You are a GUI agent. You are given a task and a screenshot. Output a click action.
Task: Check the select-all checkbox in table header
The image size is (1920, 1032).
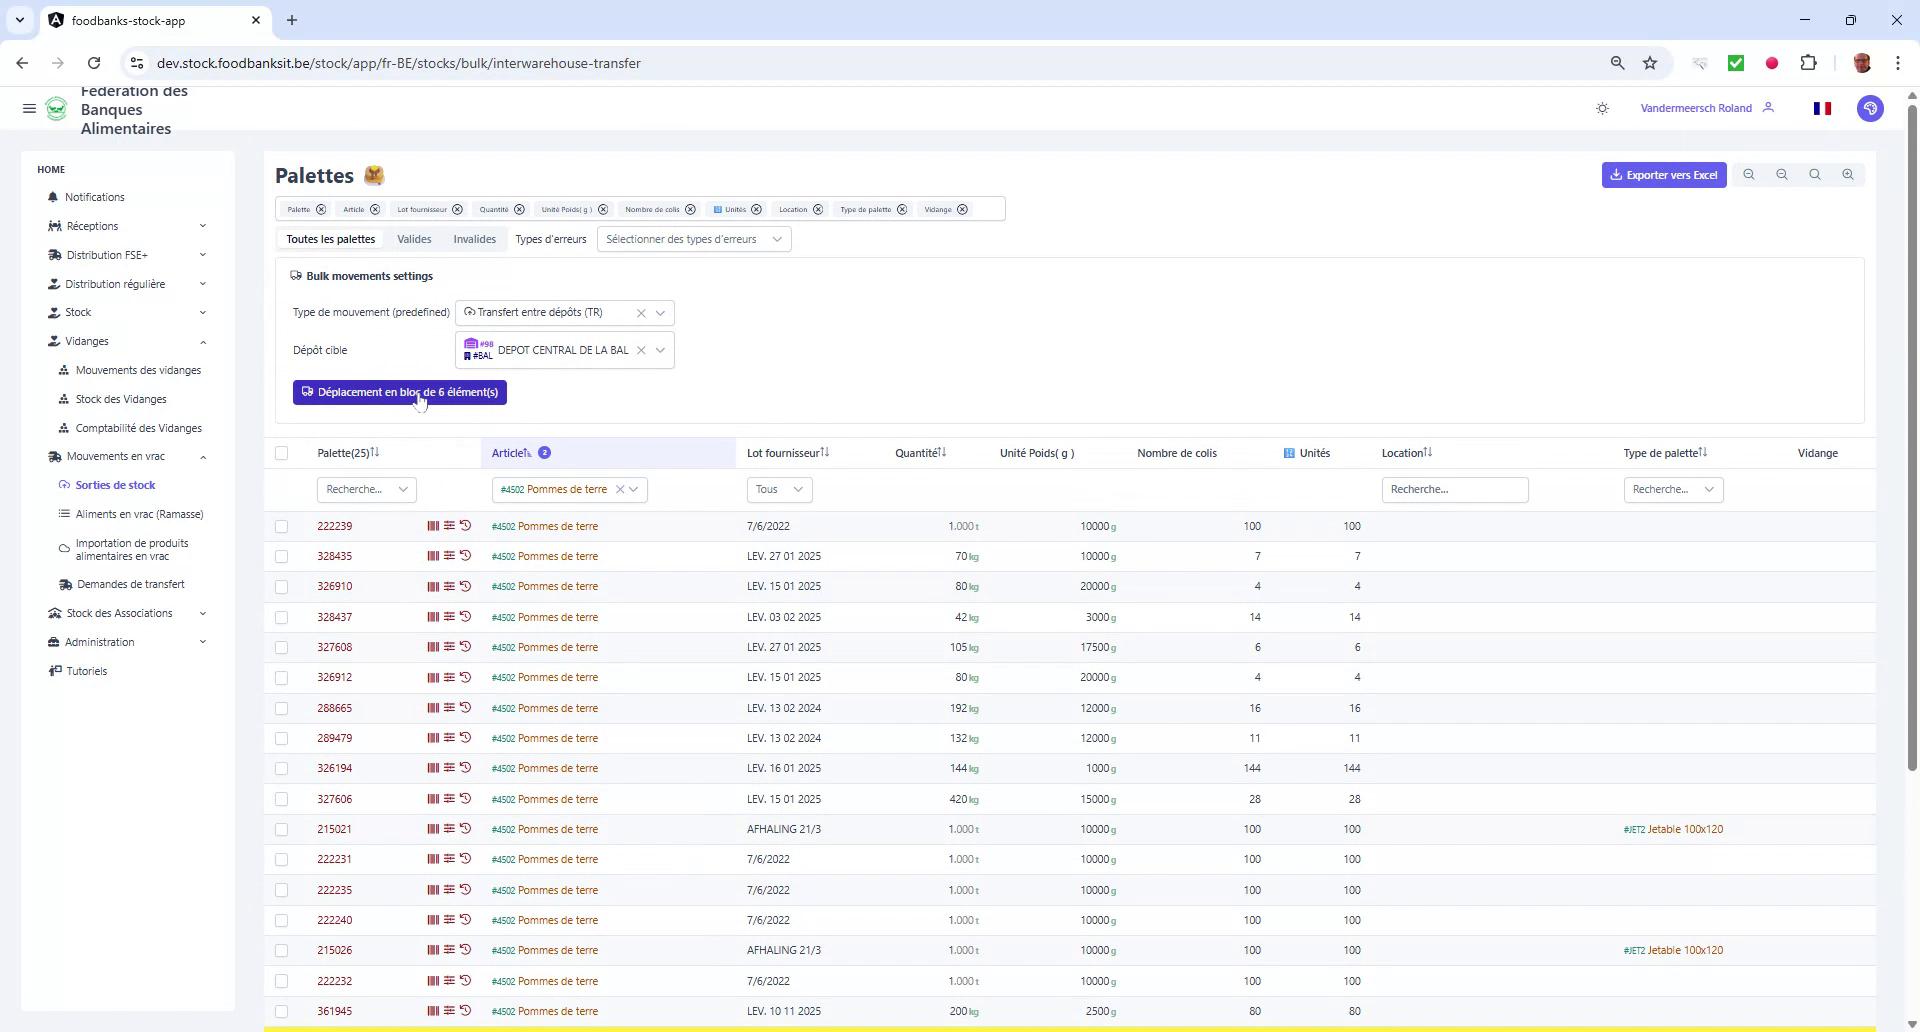pos(282,454)
